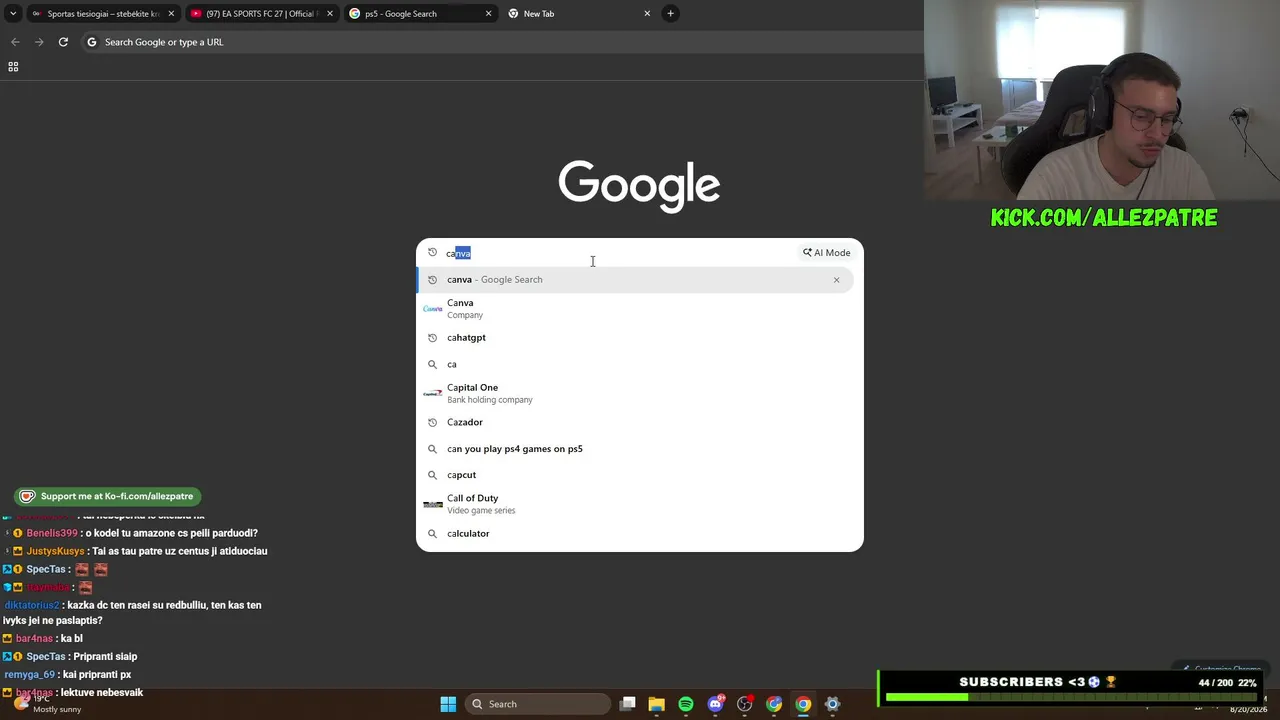Click the Capital One logo icon
The width and height of the screenshot is (1280, 720).
433,394
